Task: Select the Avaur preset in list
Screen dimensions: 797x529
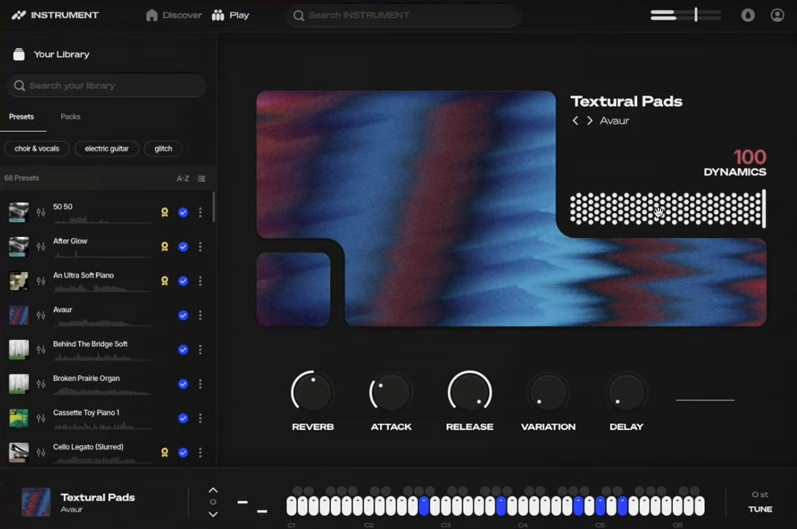Action: click(107, 316)
